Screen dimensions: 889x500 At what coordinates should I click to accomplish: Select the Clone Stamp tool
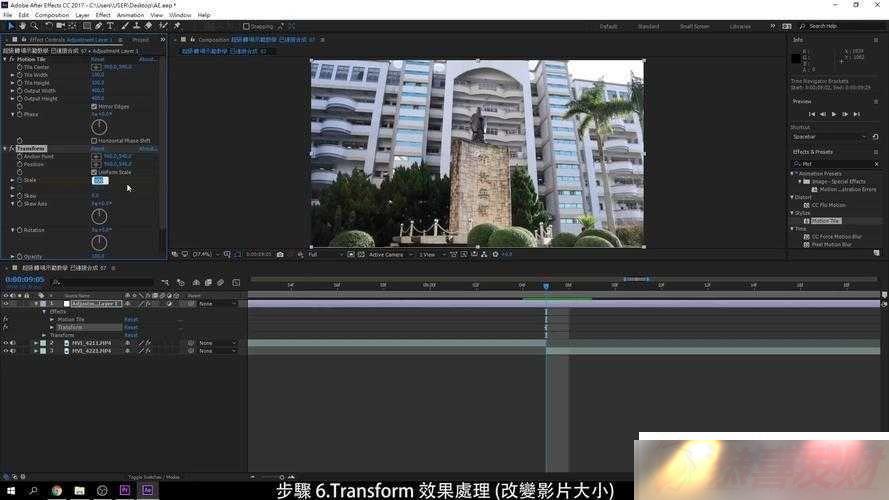(x=137, y=26)
